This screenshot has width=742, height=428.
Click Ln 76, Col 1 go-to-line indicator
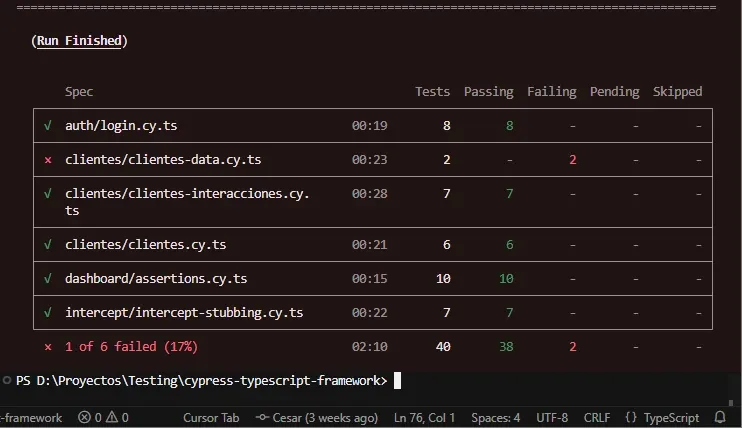pyautogui.click(x=424, y=418)
